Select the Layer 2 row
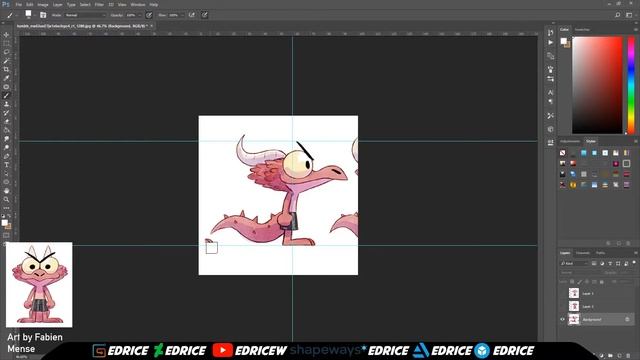Image resolution: width=640 pixels, height=360 pixels. [597, 306]
